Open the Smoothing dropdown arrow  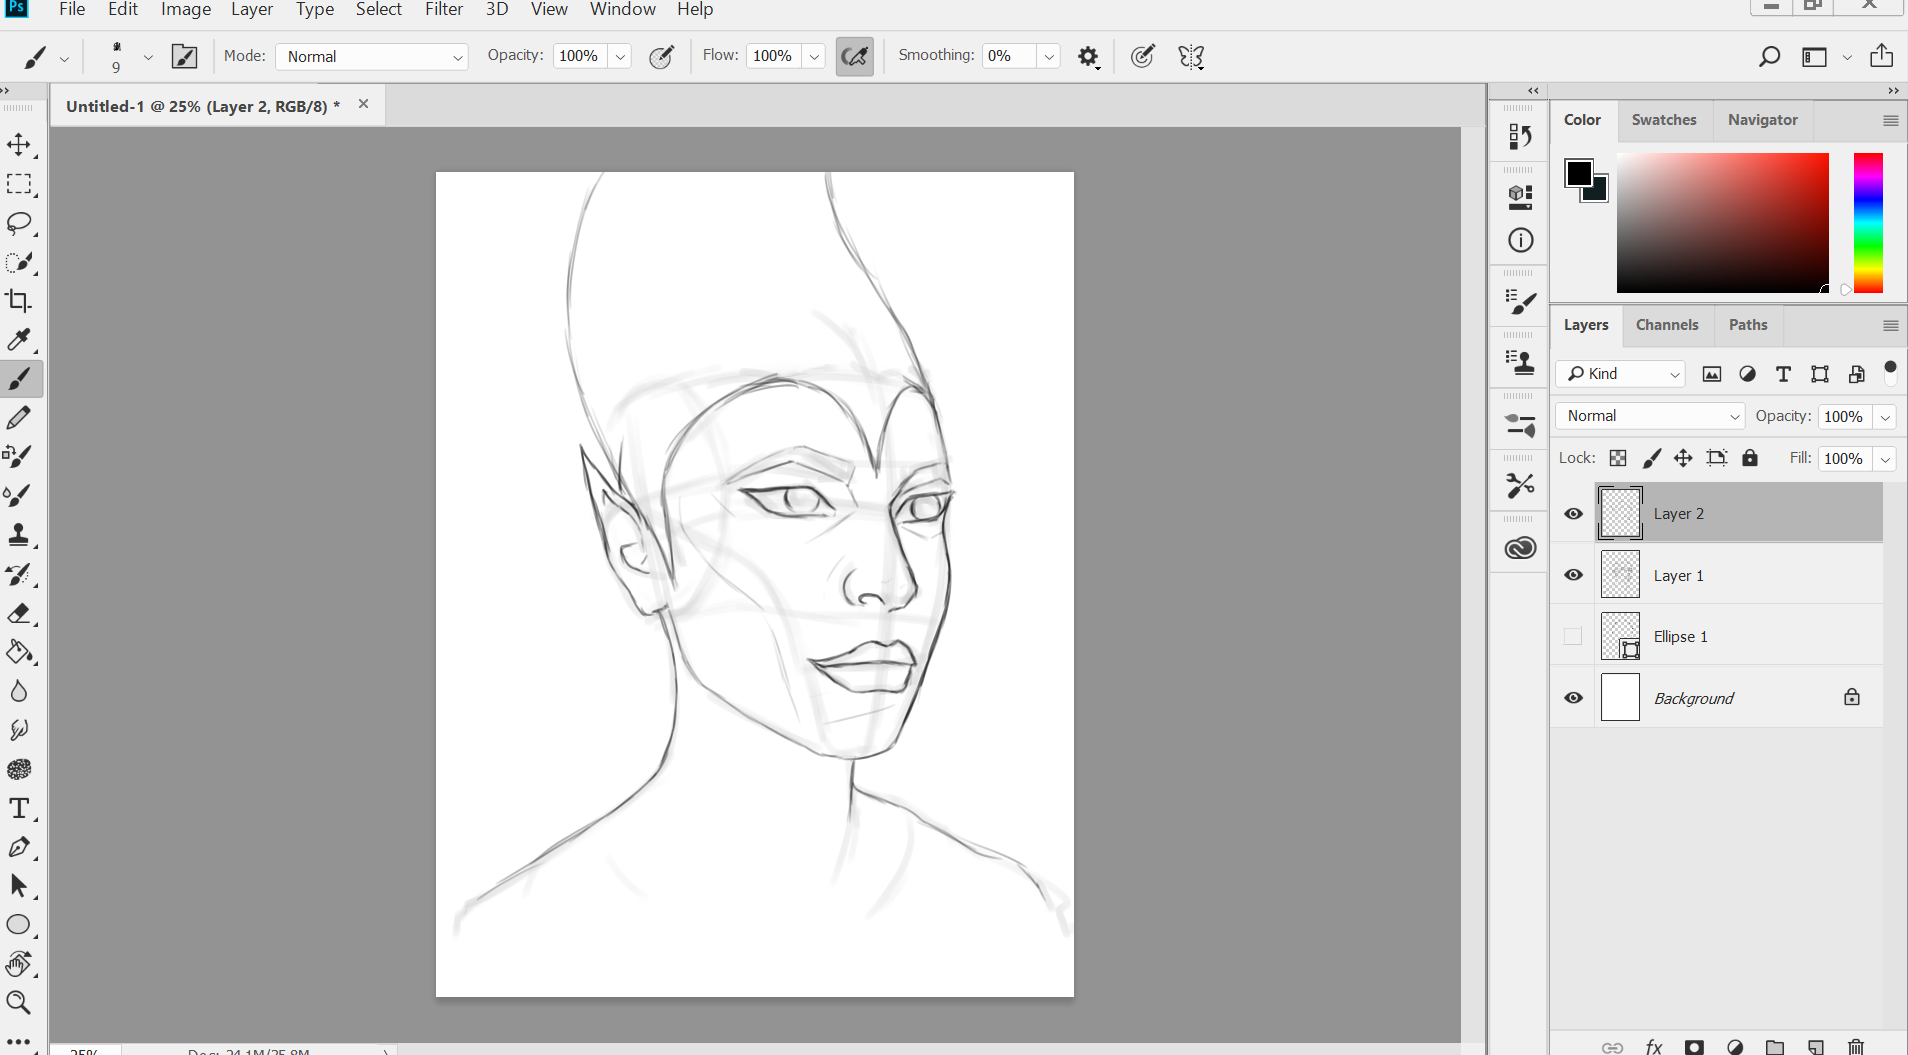[1048, 57]
